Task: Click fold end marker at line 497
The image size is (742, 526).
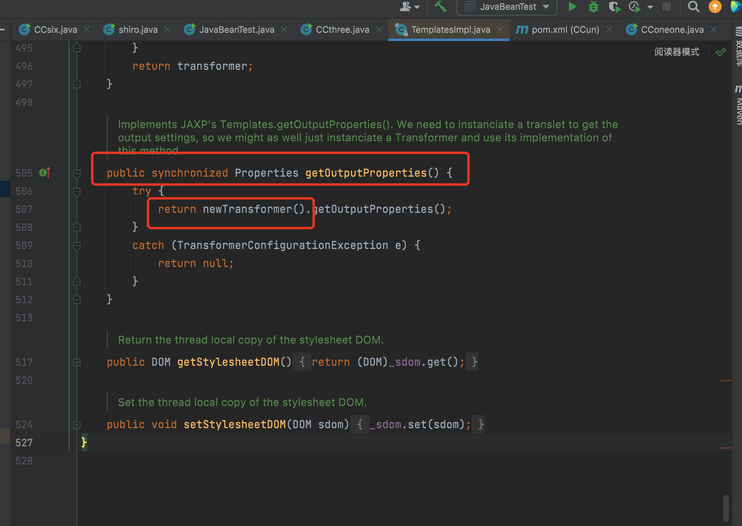Action: point(77,84)
